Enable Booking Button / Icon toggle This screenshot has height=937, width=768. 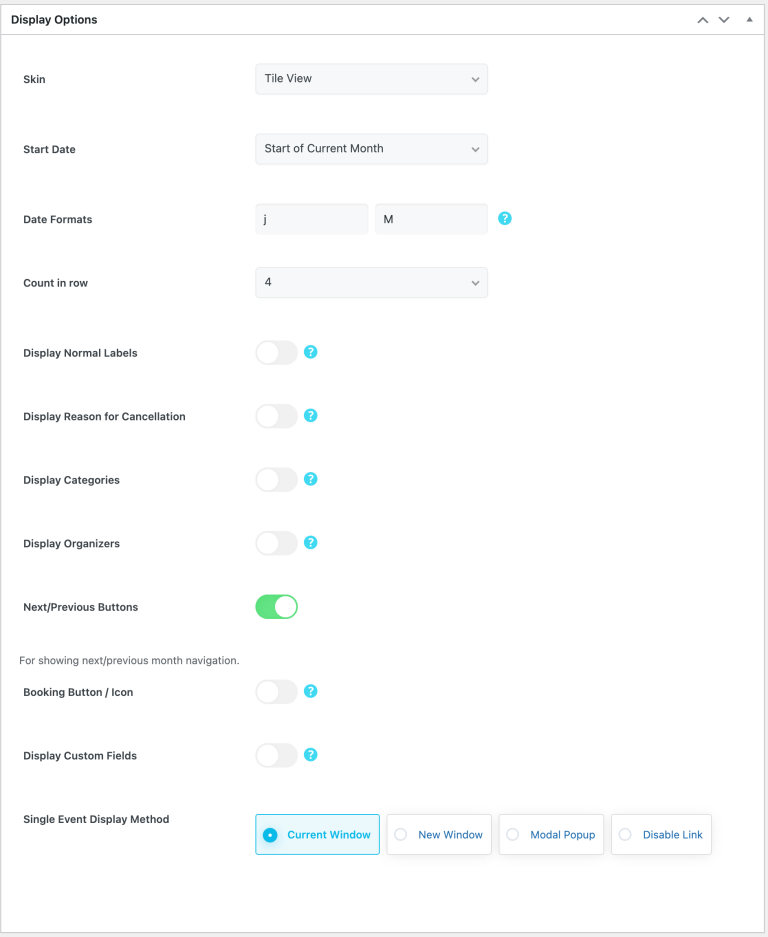(276, 692)
